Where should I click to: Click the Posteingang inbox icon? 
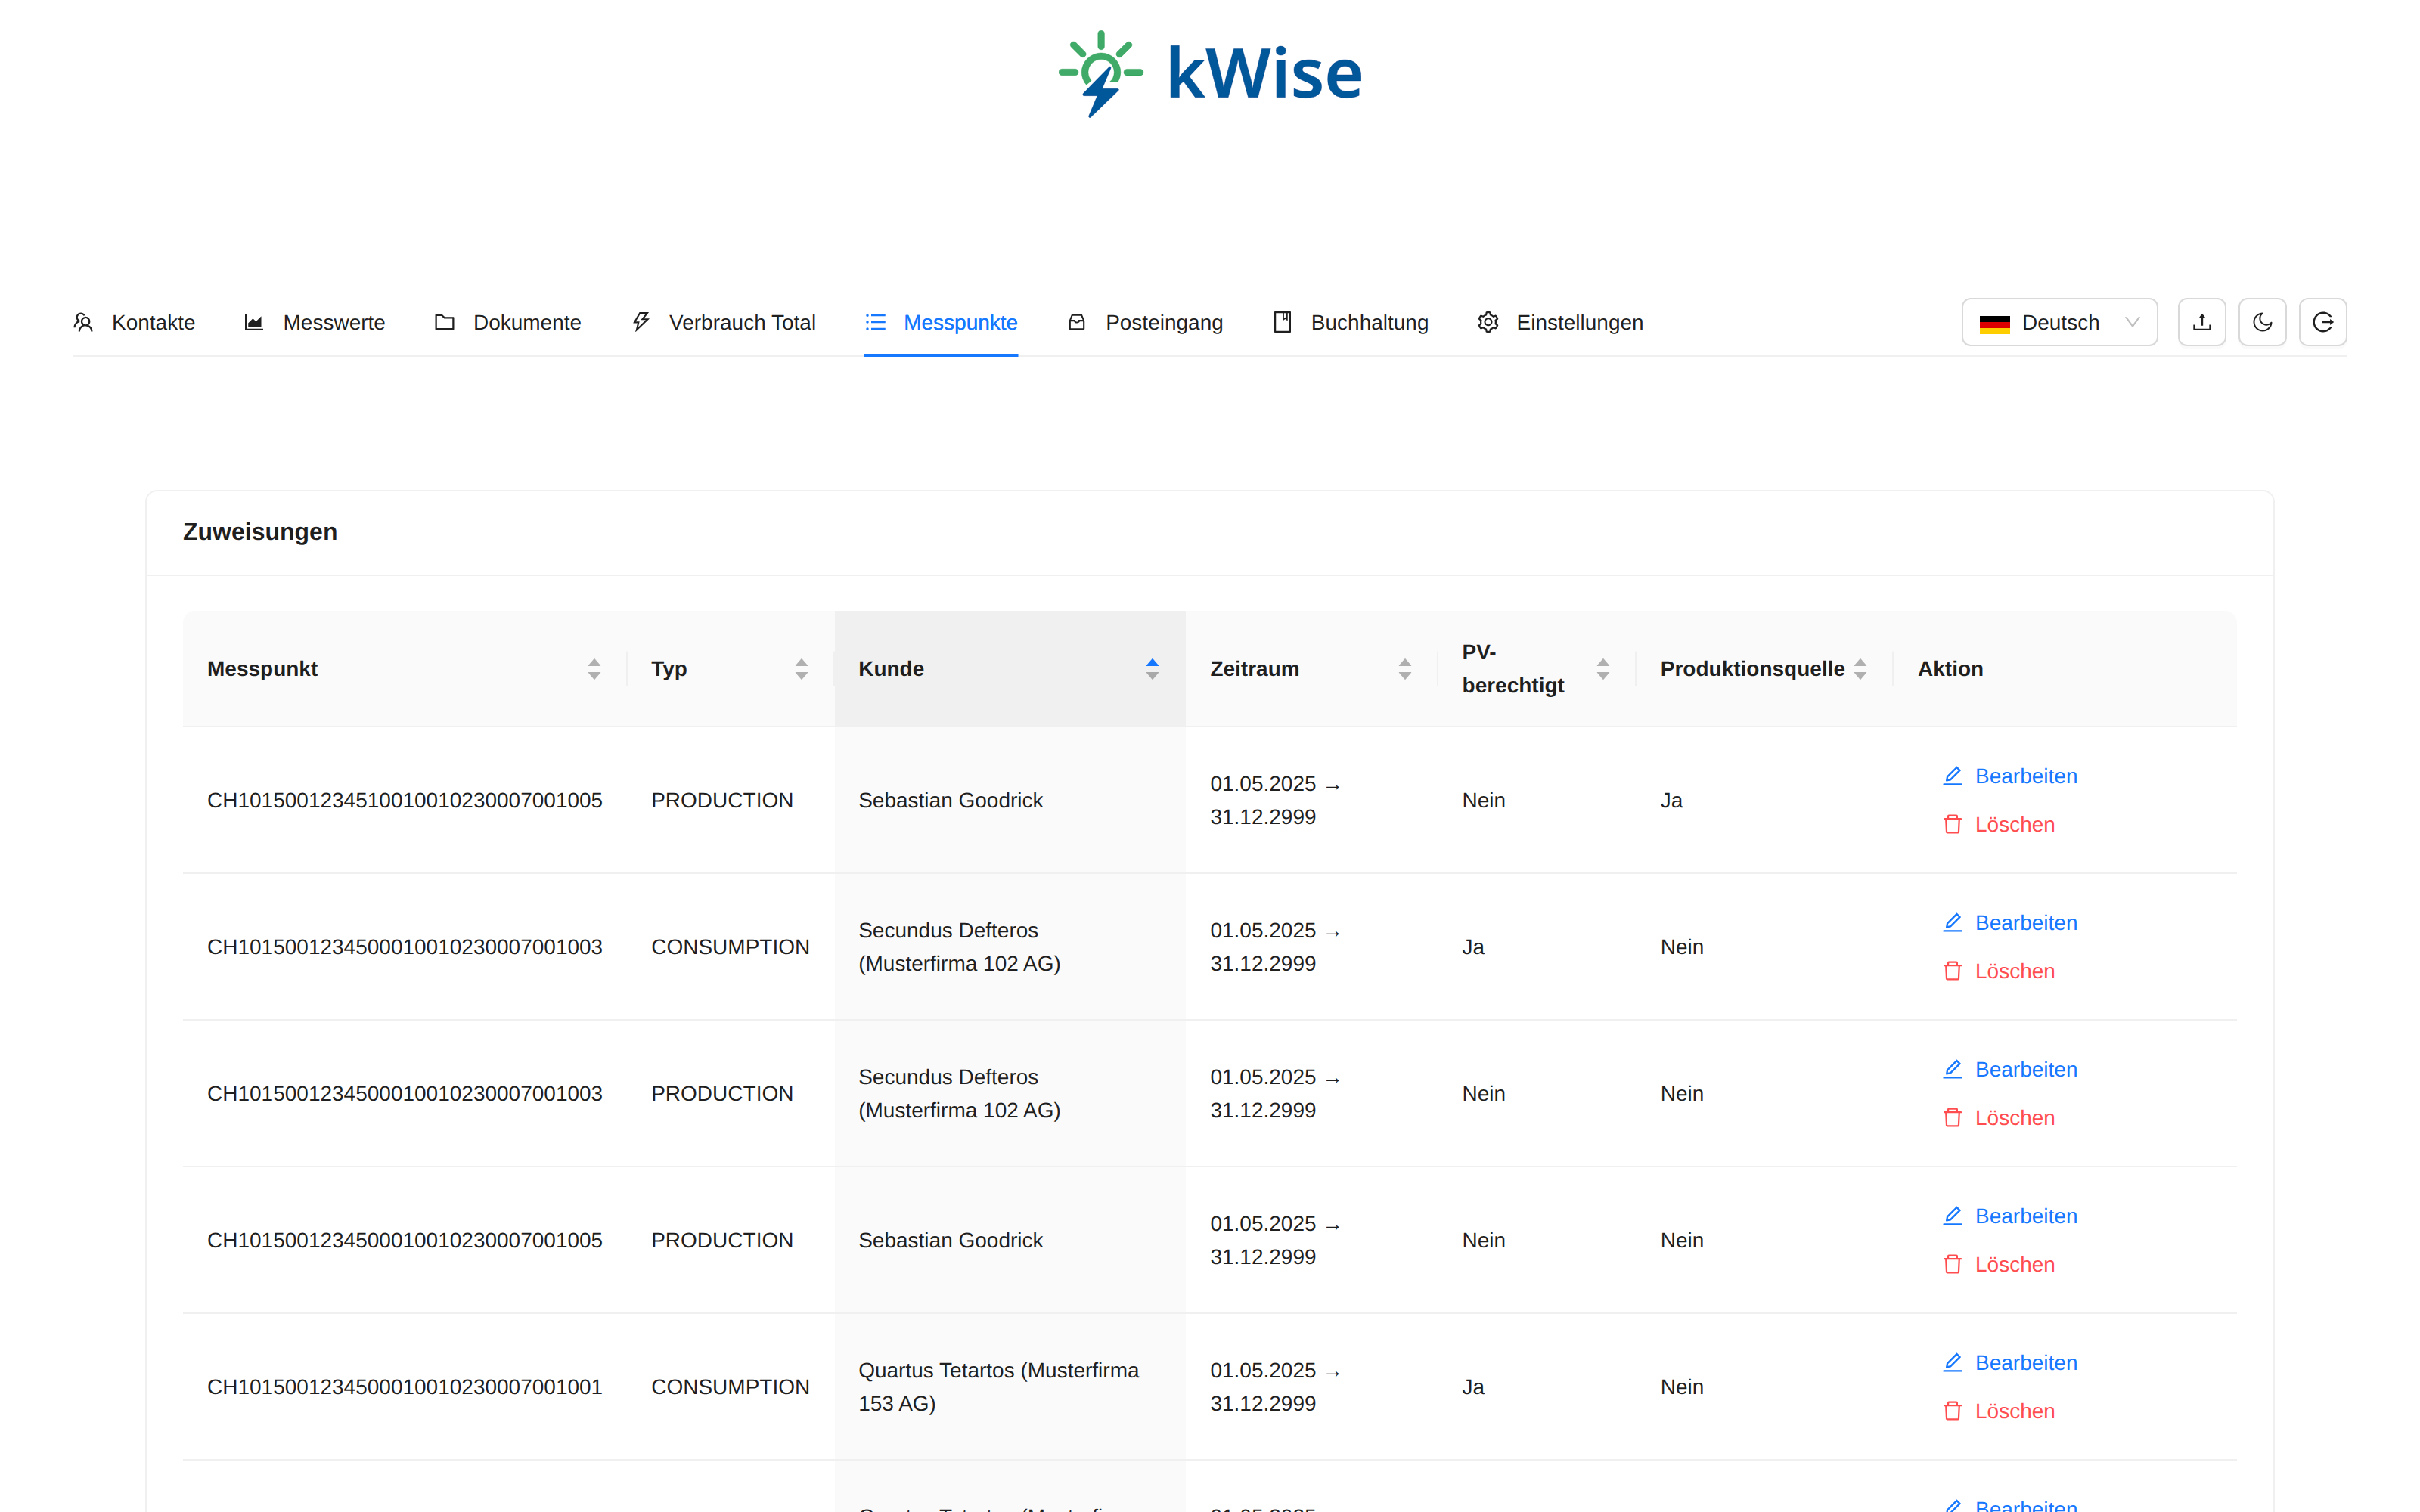(1077, 322)
